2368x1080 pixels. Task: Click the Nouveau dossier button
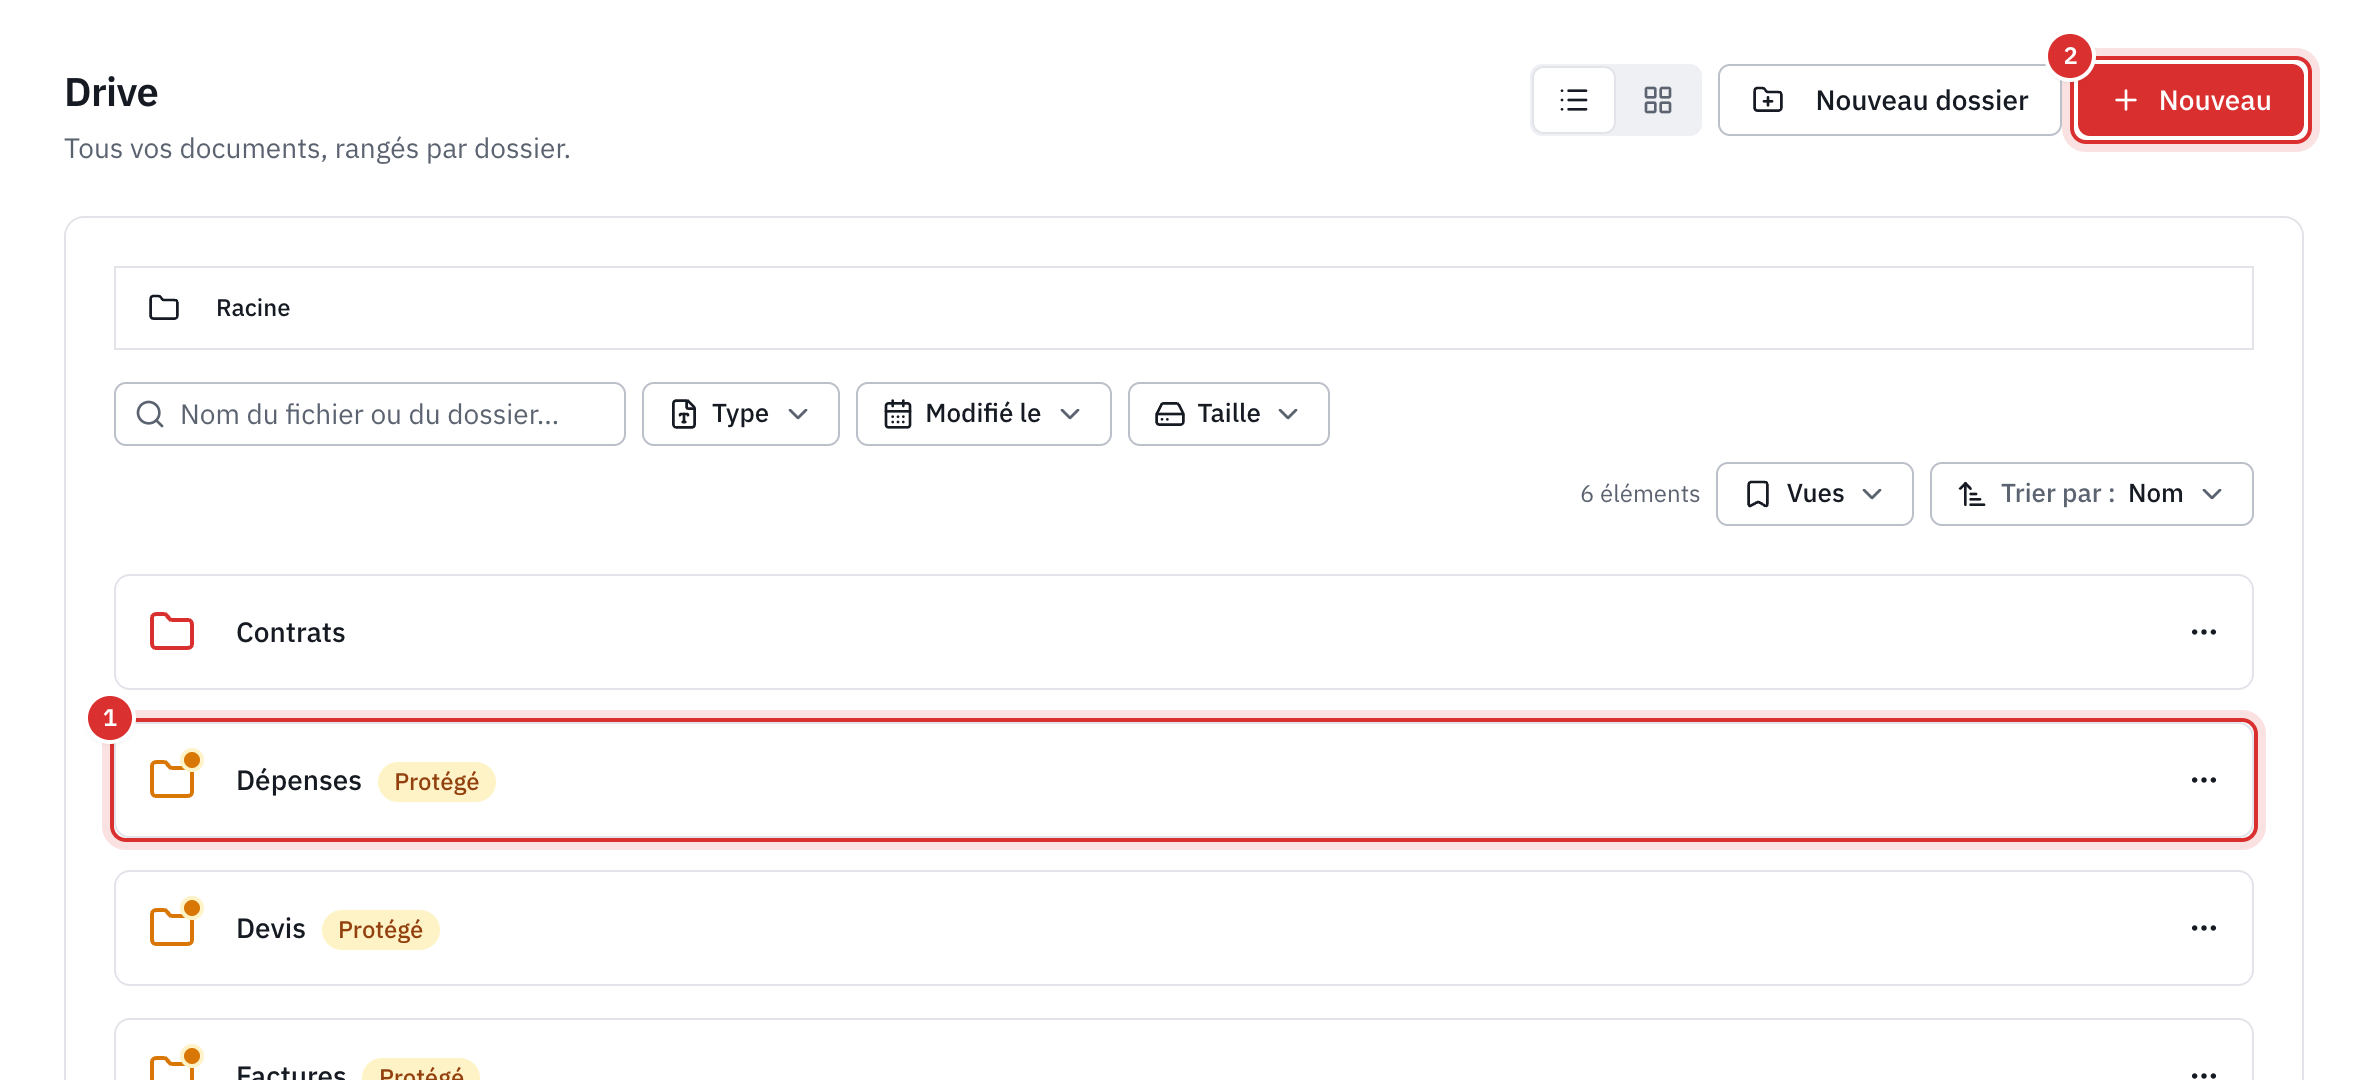pyautogui.click(x=1890, y=100)
